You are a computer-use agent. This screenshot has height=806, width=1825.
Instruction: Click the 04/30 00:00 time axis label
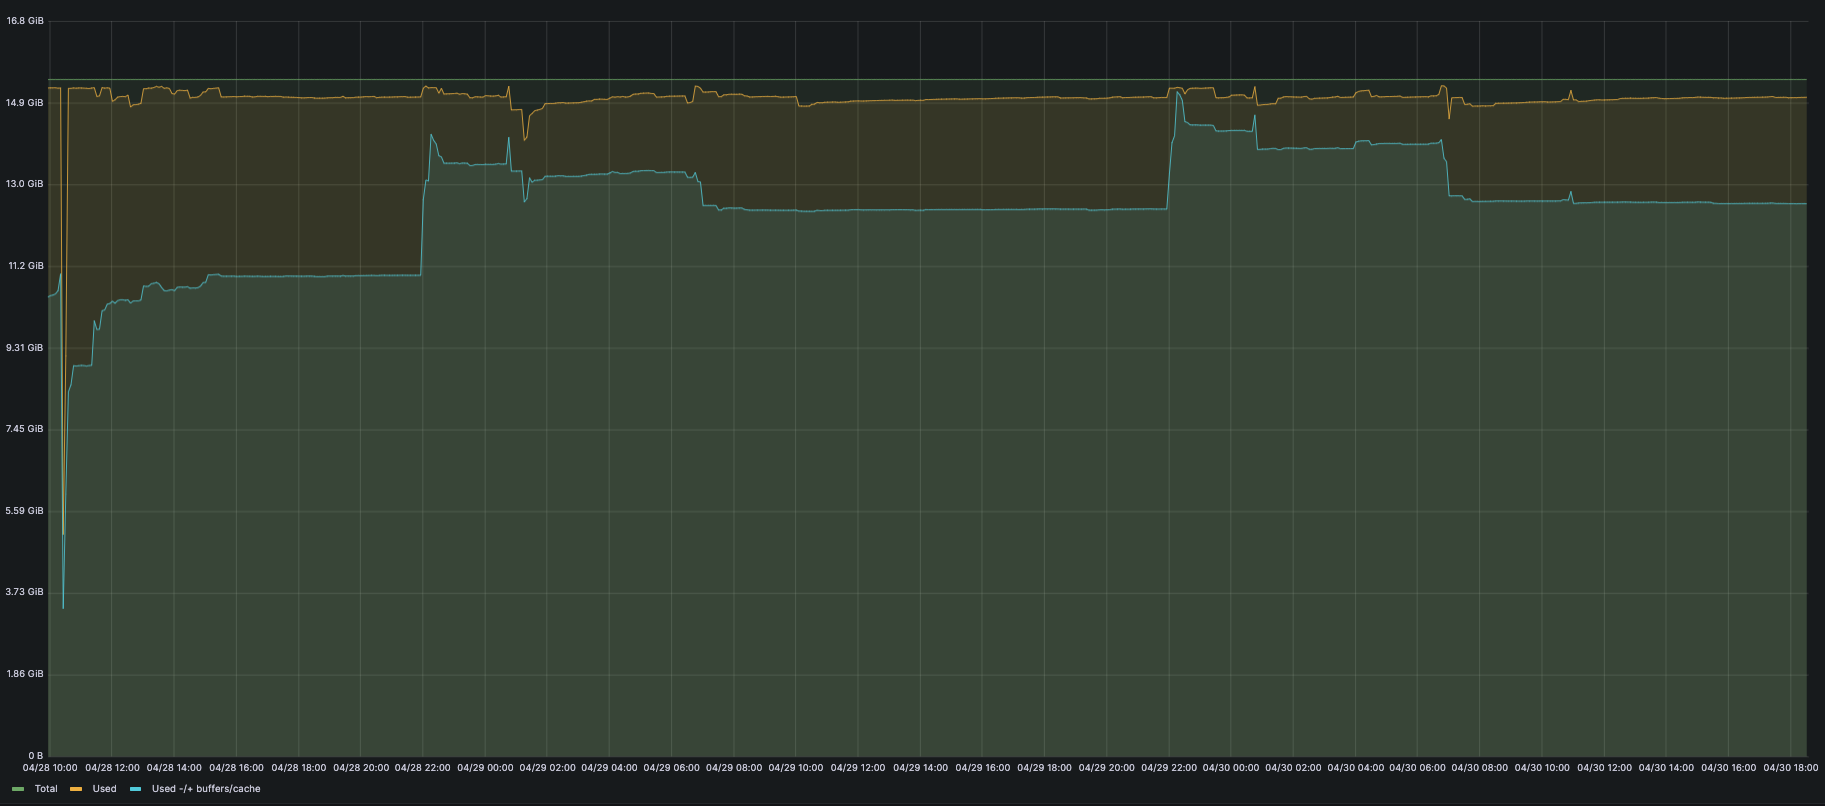[x=1231, y=768]
